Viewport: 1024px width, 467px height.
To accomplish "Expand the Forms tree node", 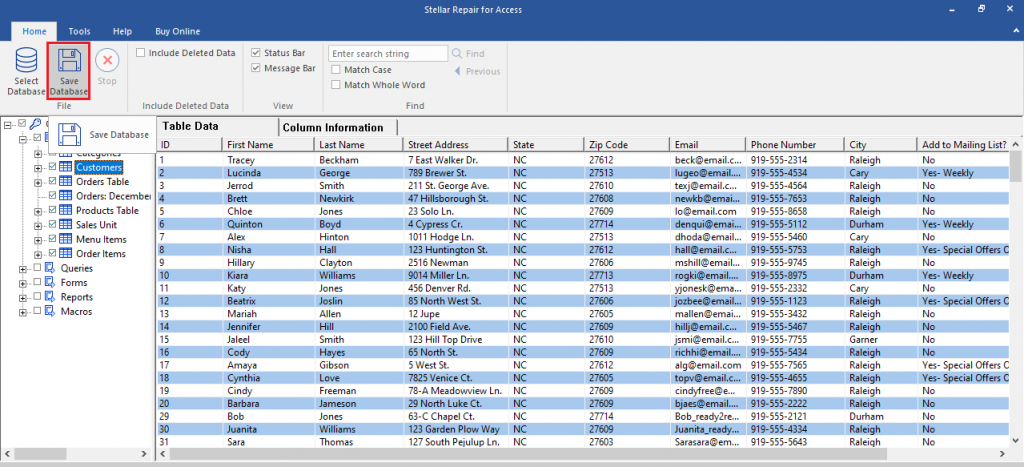I will coord(22,283).
